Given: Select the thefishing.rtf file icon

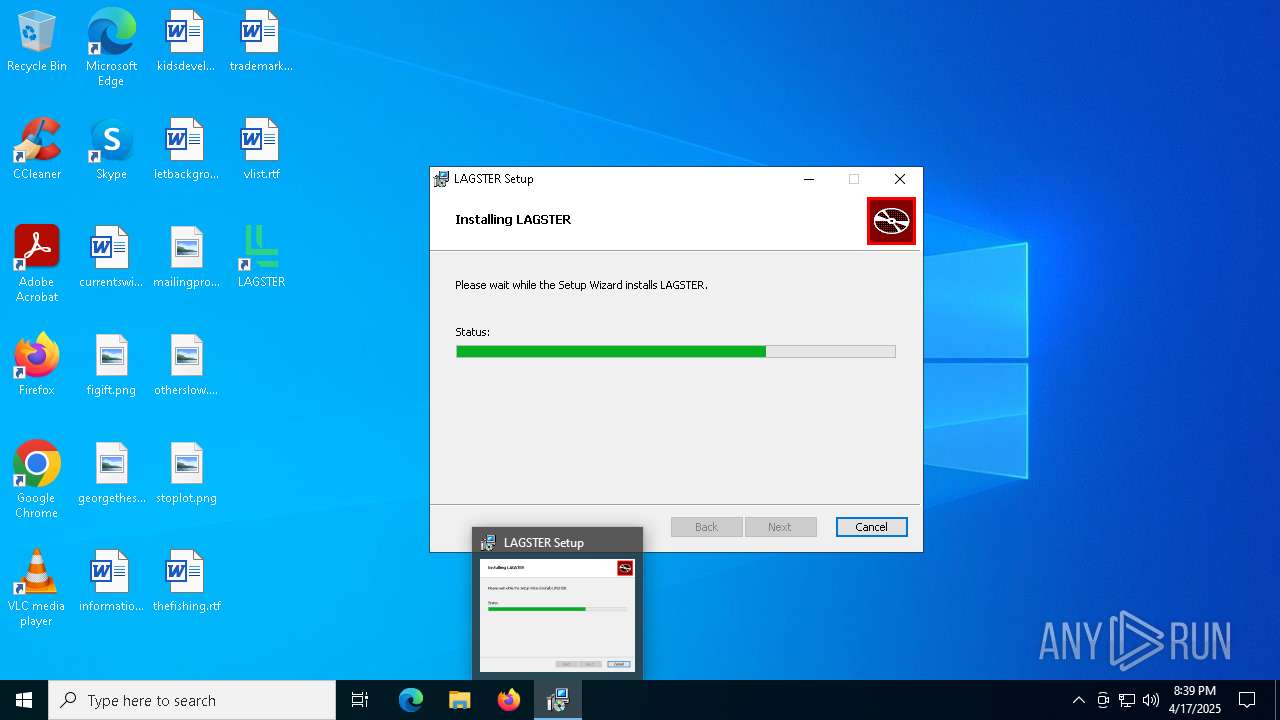Looking at the screenshot, I should click(185, 581).
